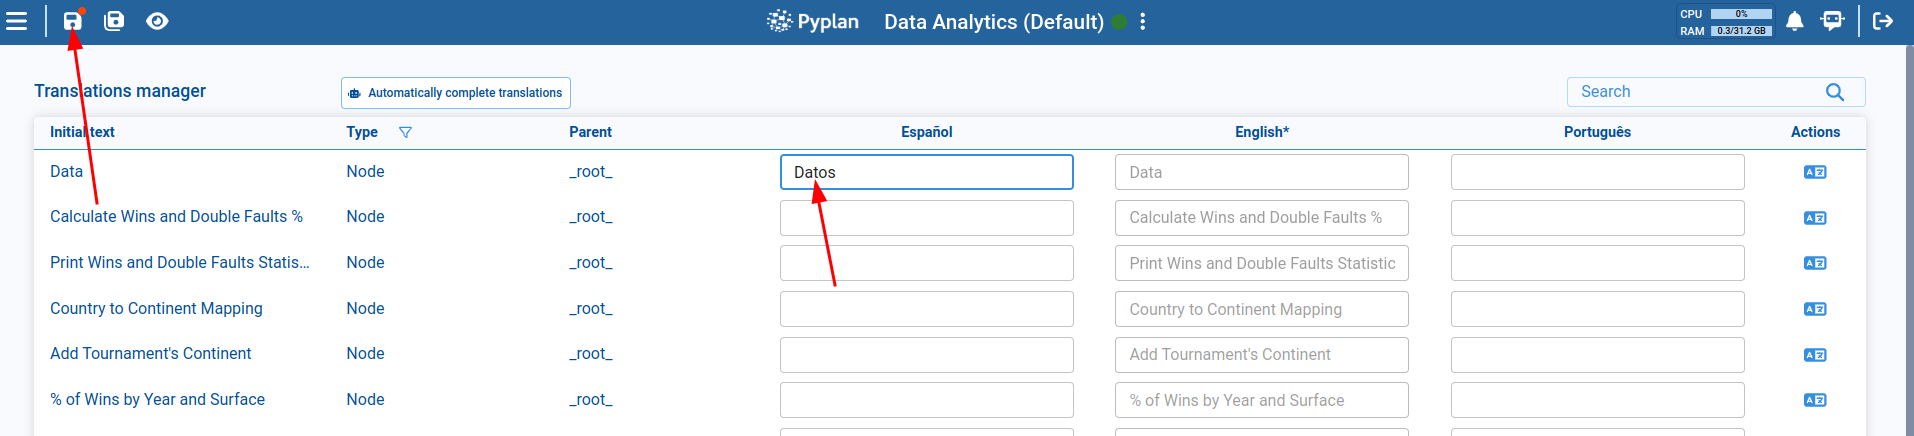Image resolution: width=1914 pixels, height=436 pixels.
Task: Open the hamburger main menu
Action: tap(17, 21)
